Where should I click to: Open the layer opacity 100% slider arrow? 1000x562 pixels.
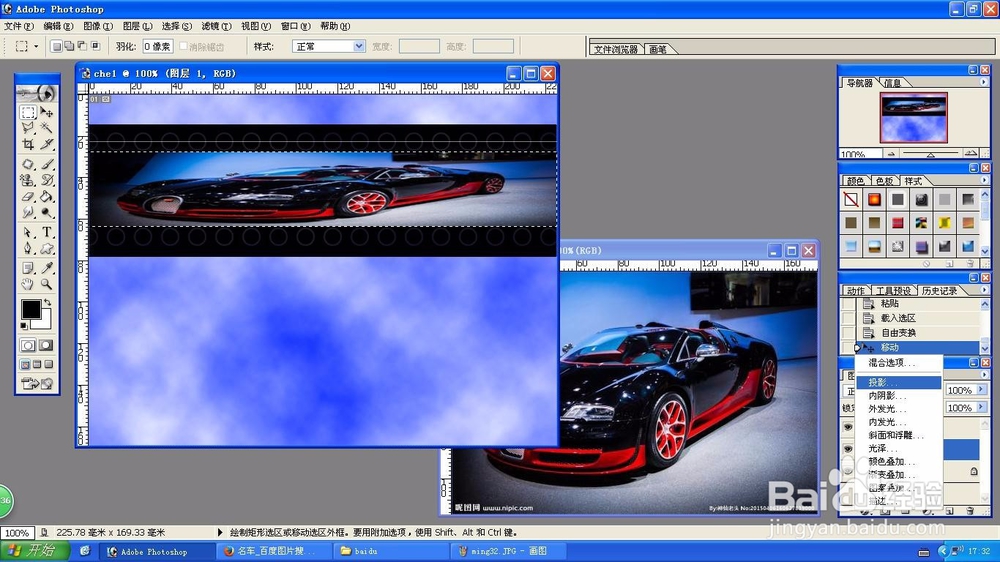click(981, 390)
